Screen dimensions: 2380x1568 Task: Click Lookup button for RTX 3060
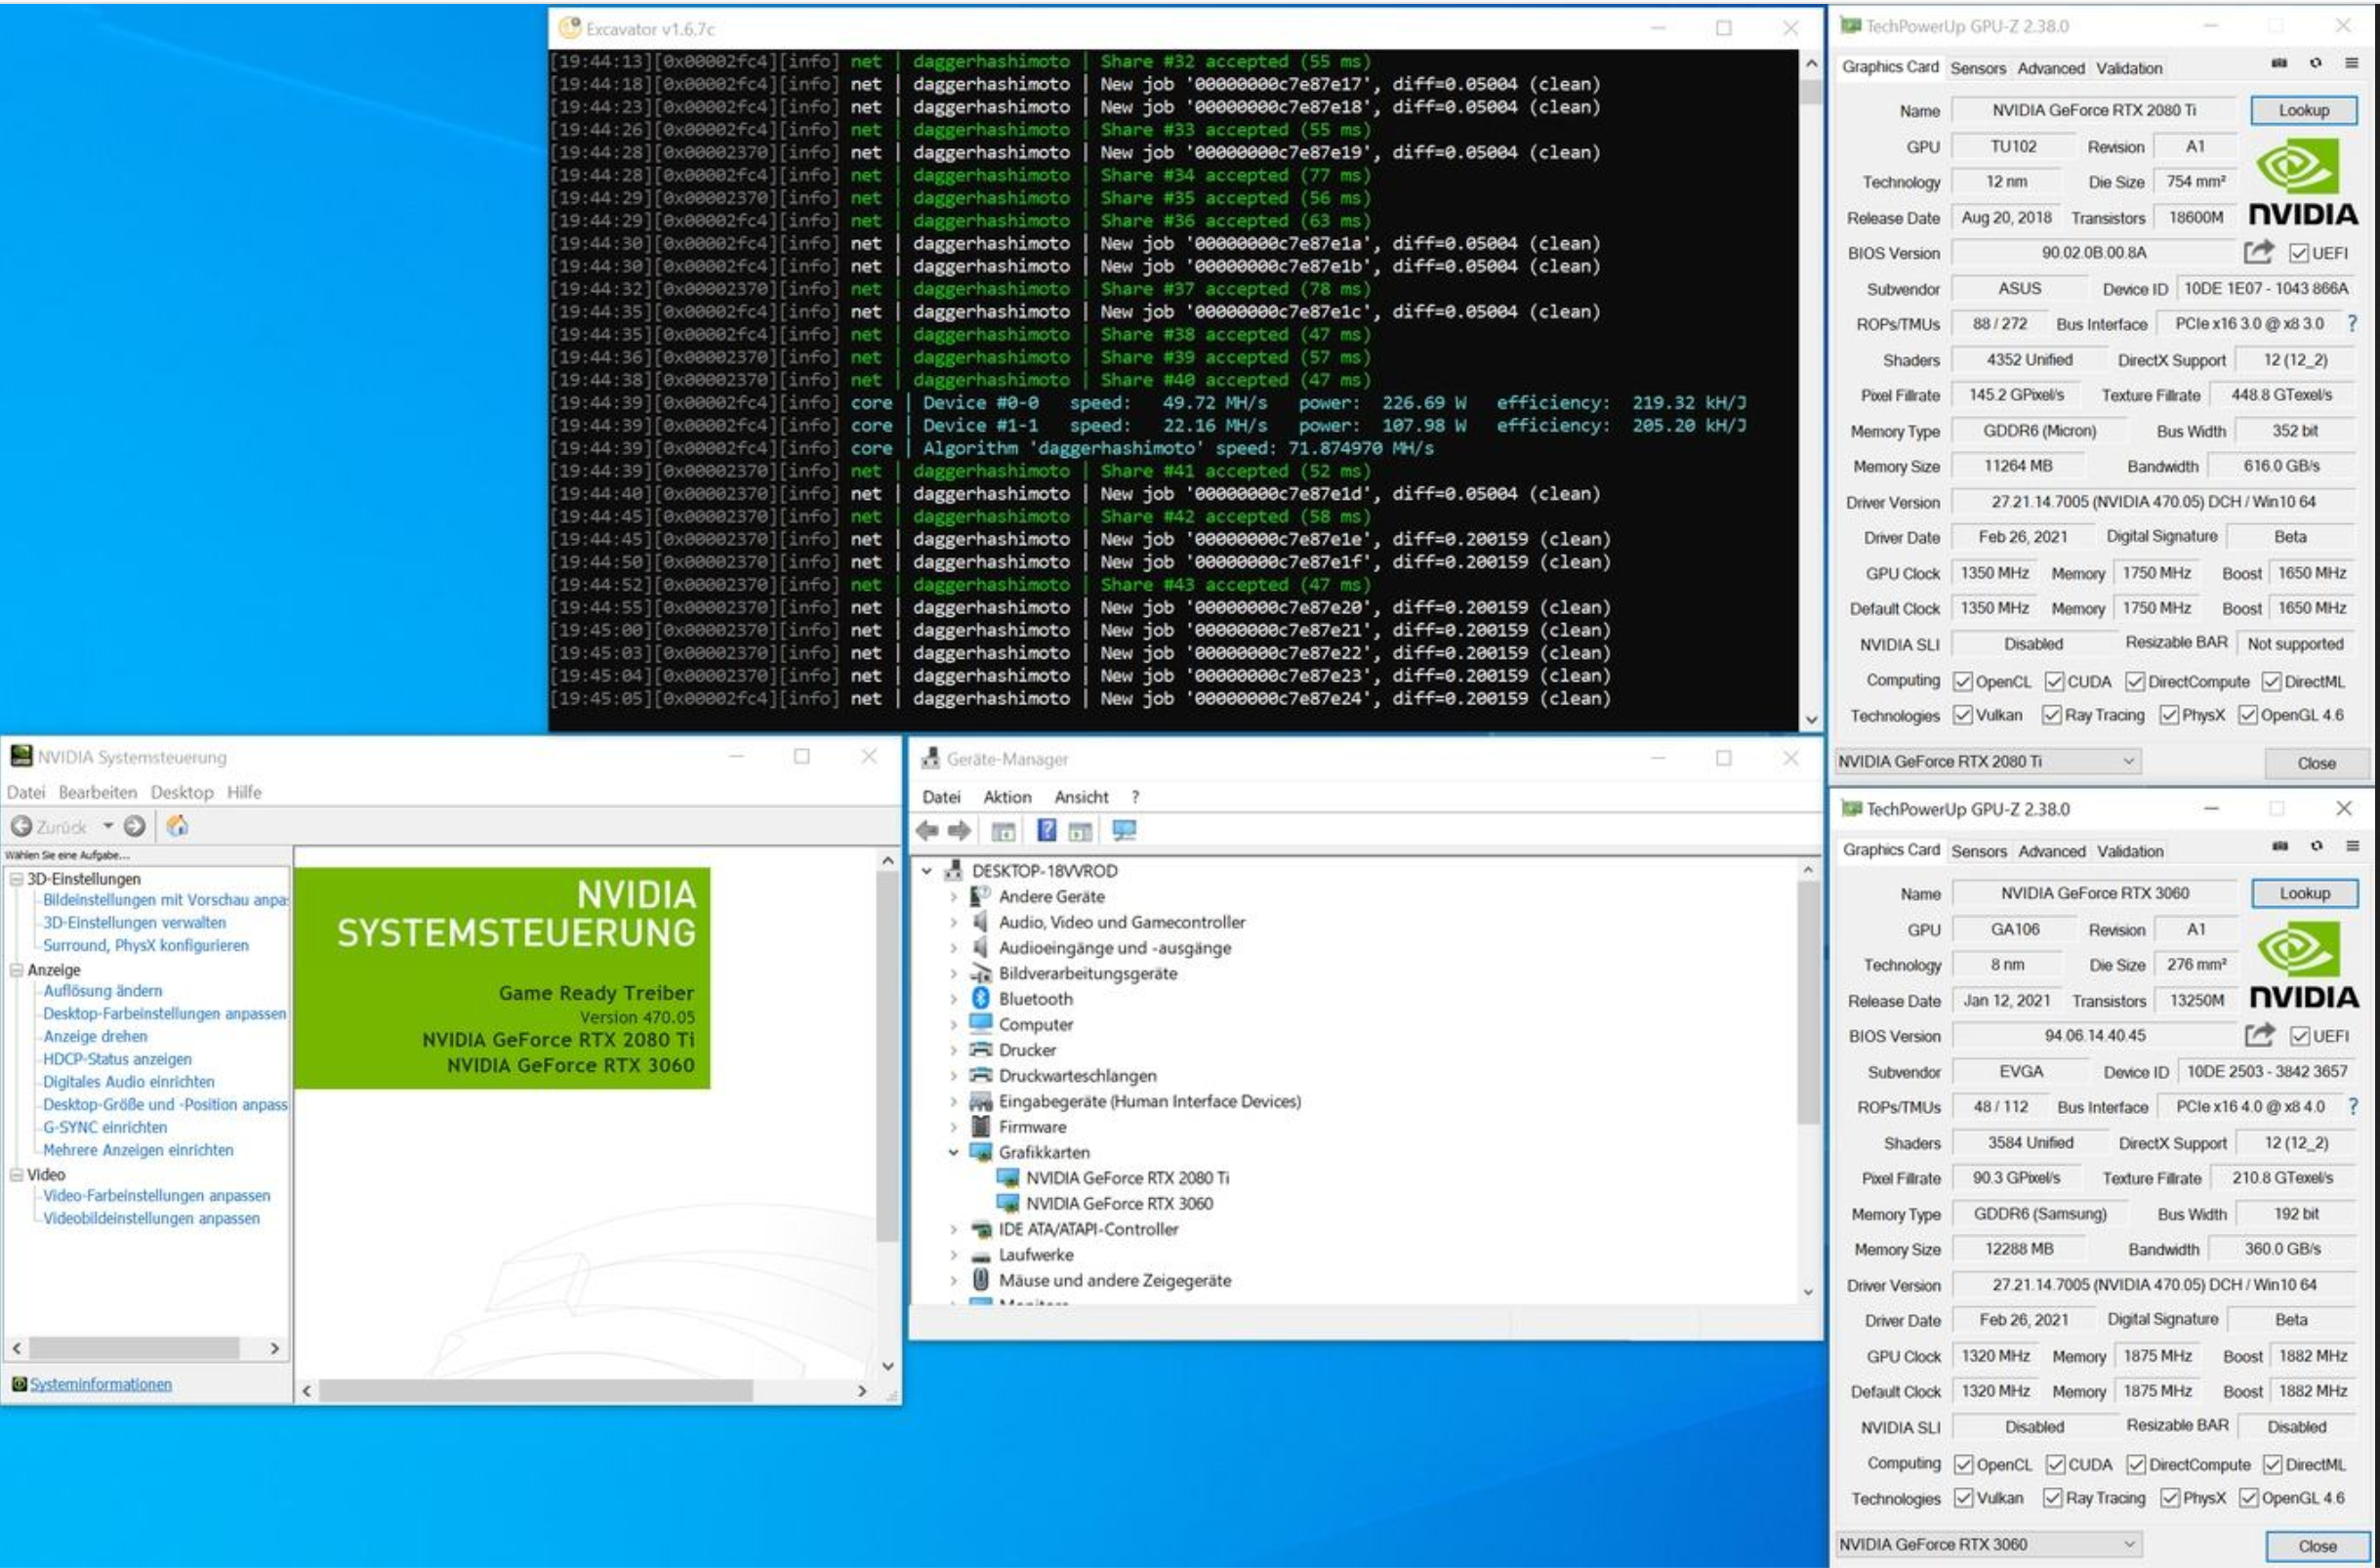click(2304, 893)
